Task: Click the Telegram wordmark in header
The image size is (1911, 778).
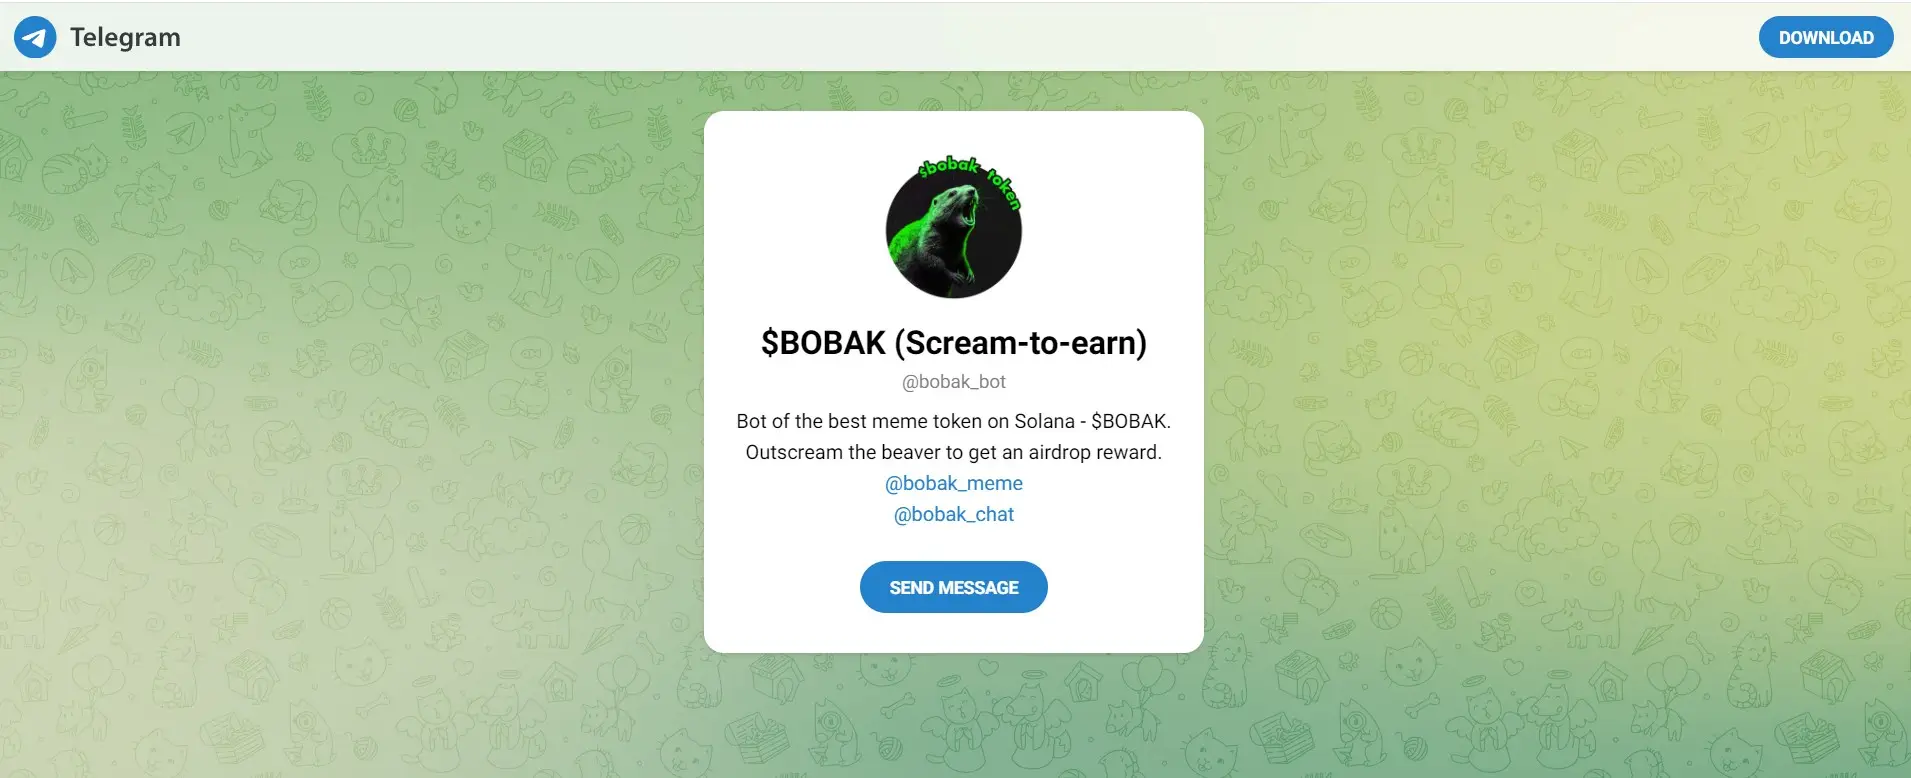Action: coord(125,37)
